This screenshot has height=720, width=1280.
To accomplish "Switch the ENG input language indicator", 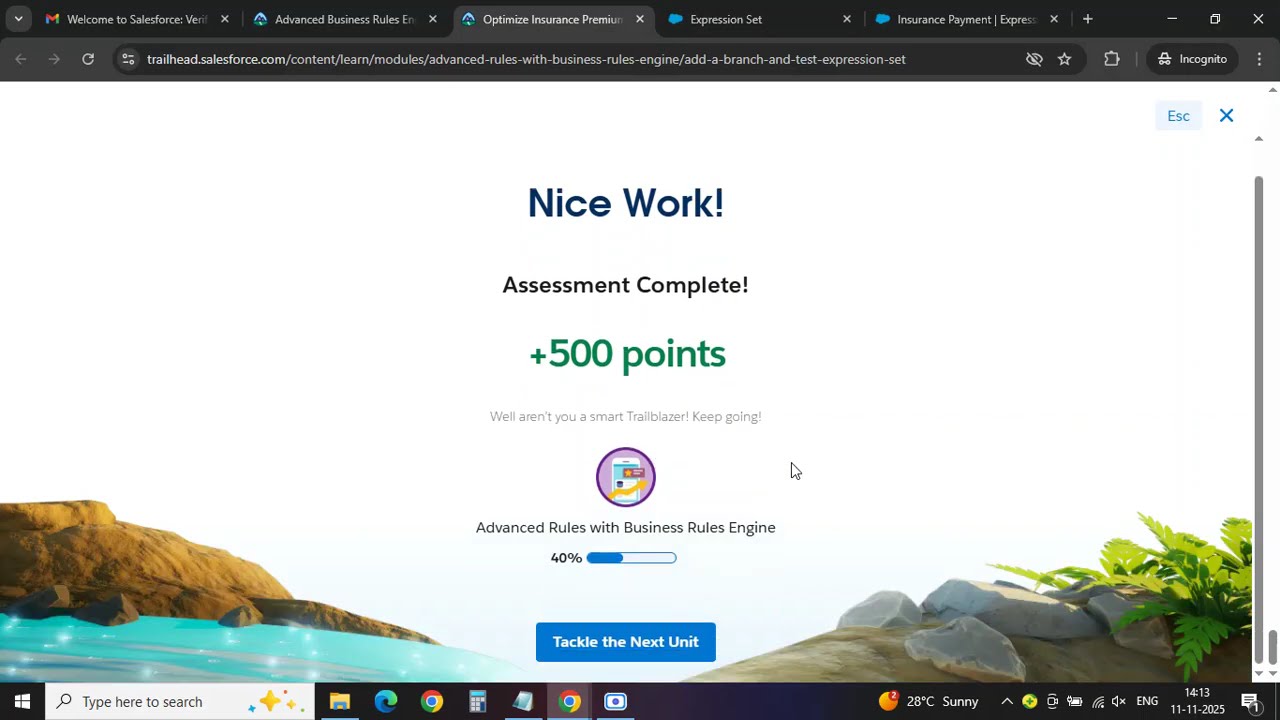I will (x=1147, y=701).
